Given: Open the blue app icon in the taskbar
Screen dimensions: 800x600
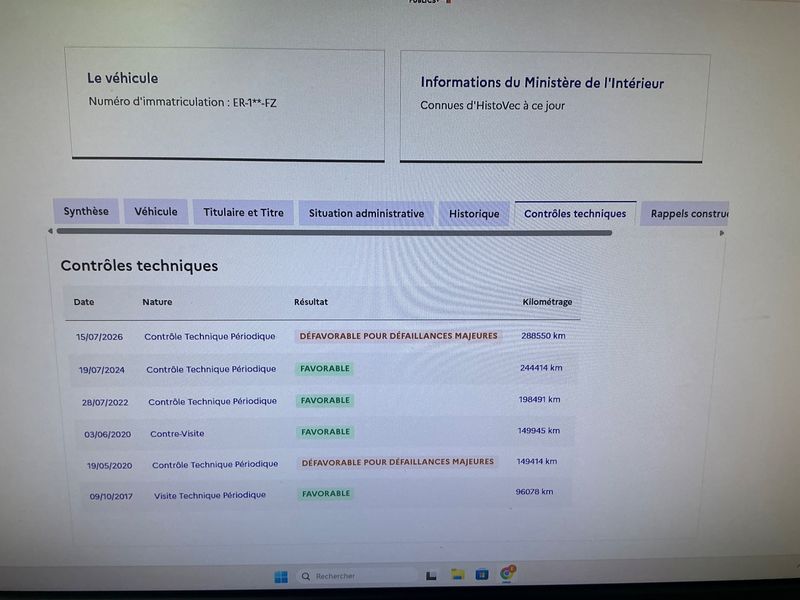Looking at the screenshot, I should [x=482, y=574].
